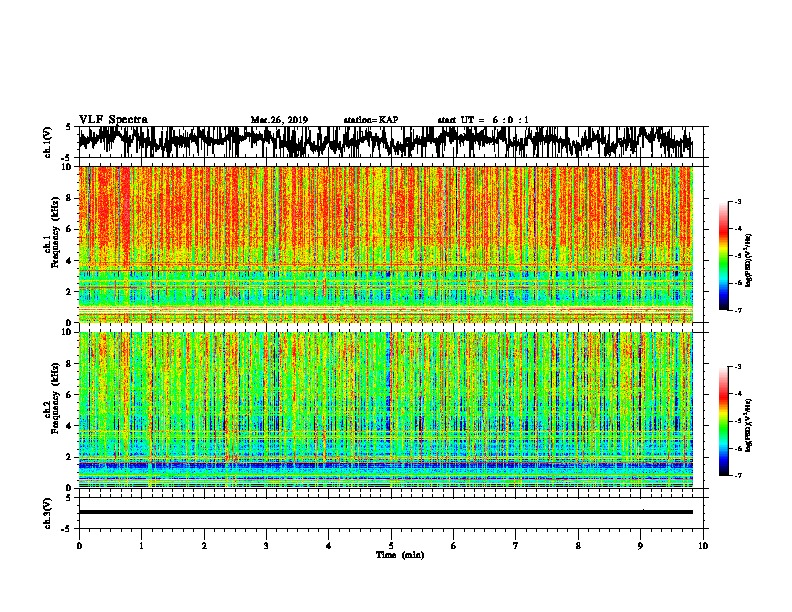Click the "ch.3(V)" axis label
Image resolution: width=792 pixels, height=612 pixels.
[48, 513]
